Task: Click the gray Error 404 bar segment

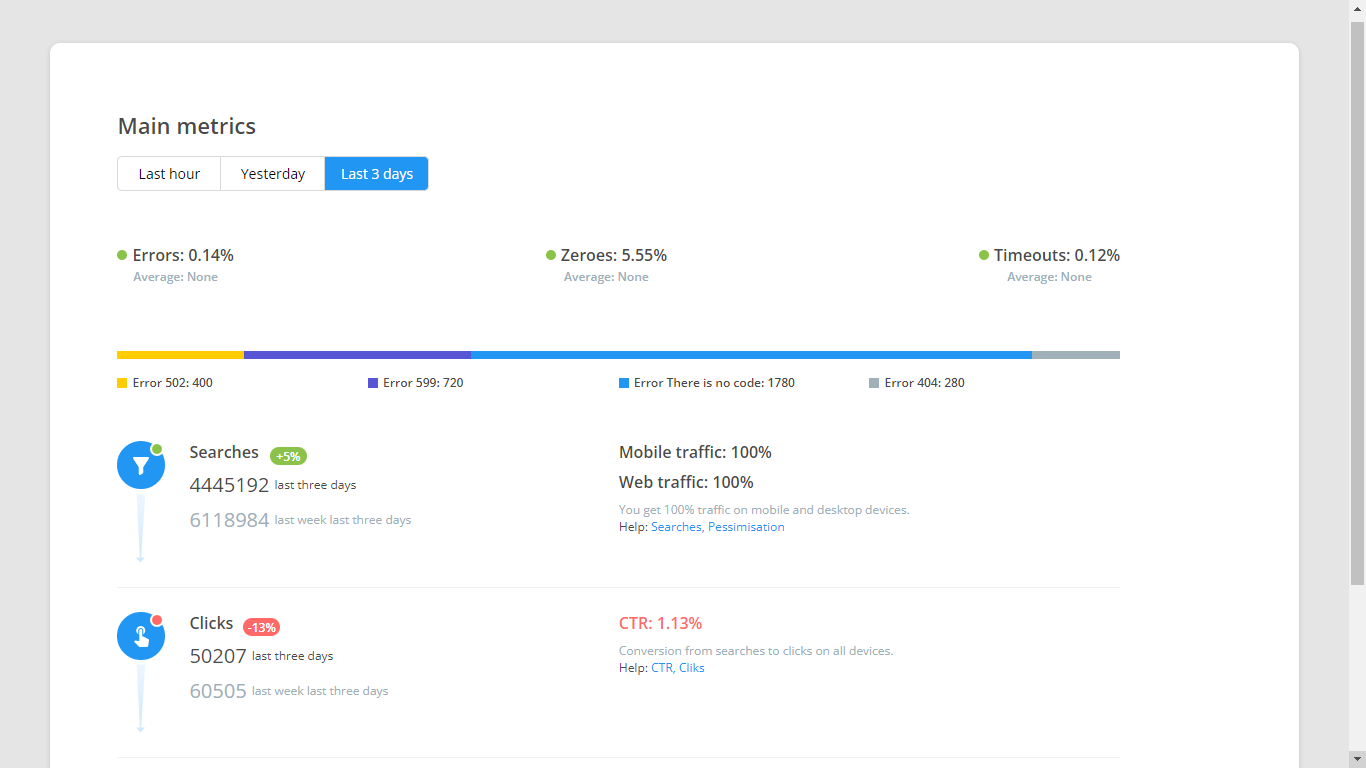Action: click(1076, 355)
